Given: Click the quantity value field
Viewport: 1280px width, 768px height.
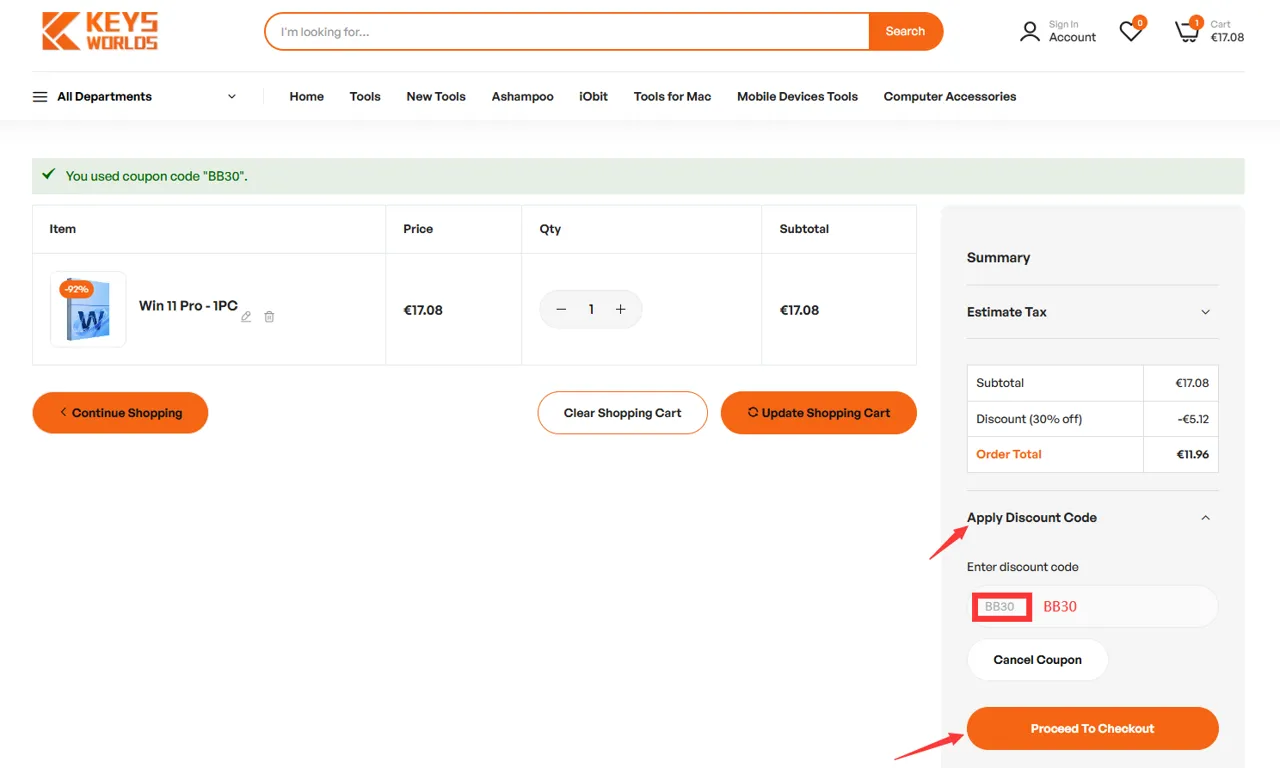Looking at the screenshot, I should [591, 310].
